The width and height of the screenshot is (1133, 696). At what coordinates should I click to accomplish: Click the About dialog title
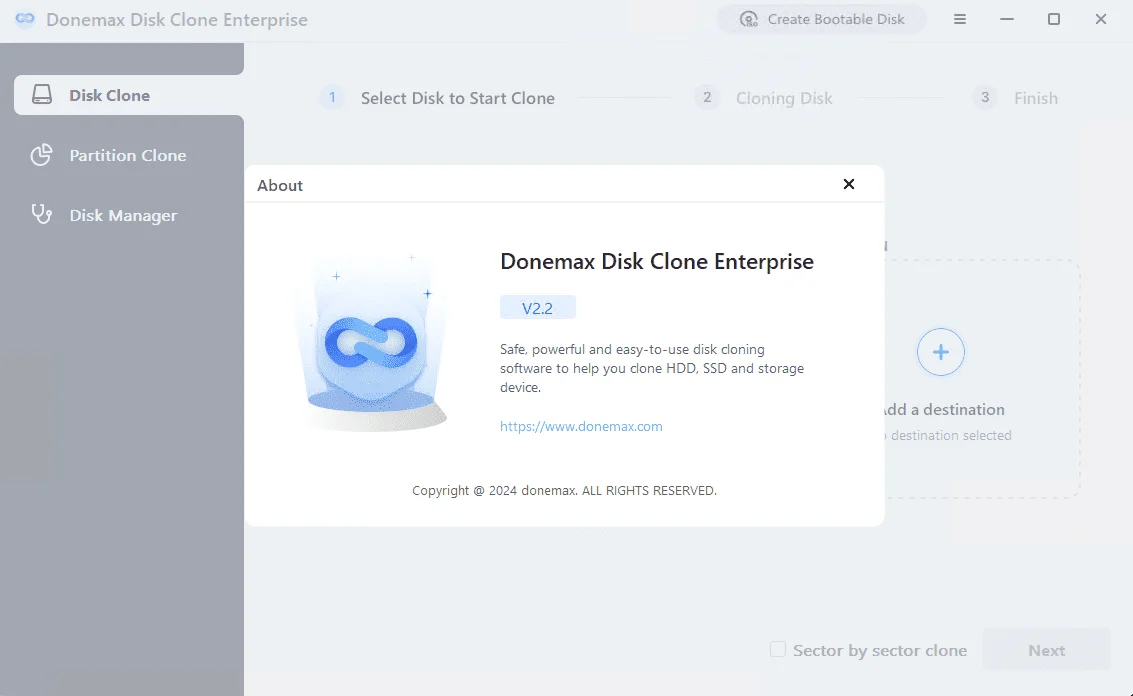[x=280, y=186]
